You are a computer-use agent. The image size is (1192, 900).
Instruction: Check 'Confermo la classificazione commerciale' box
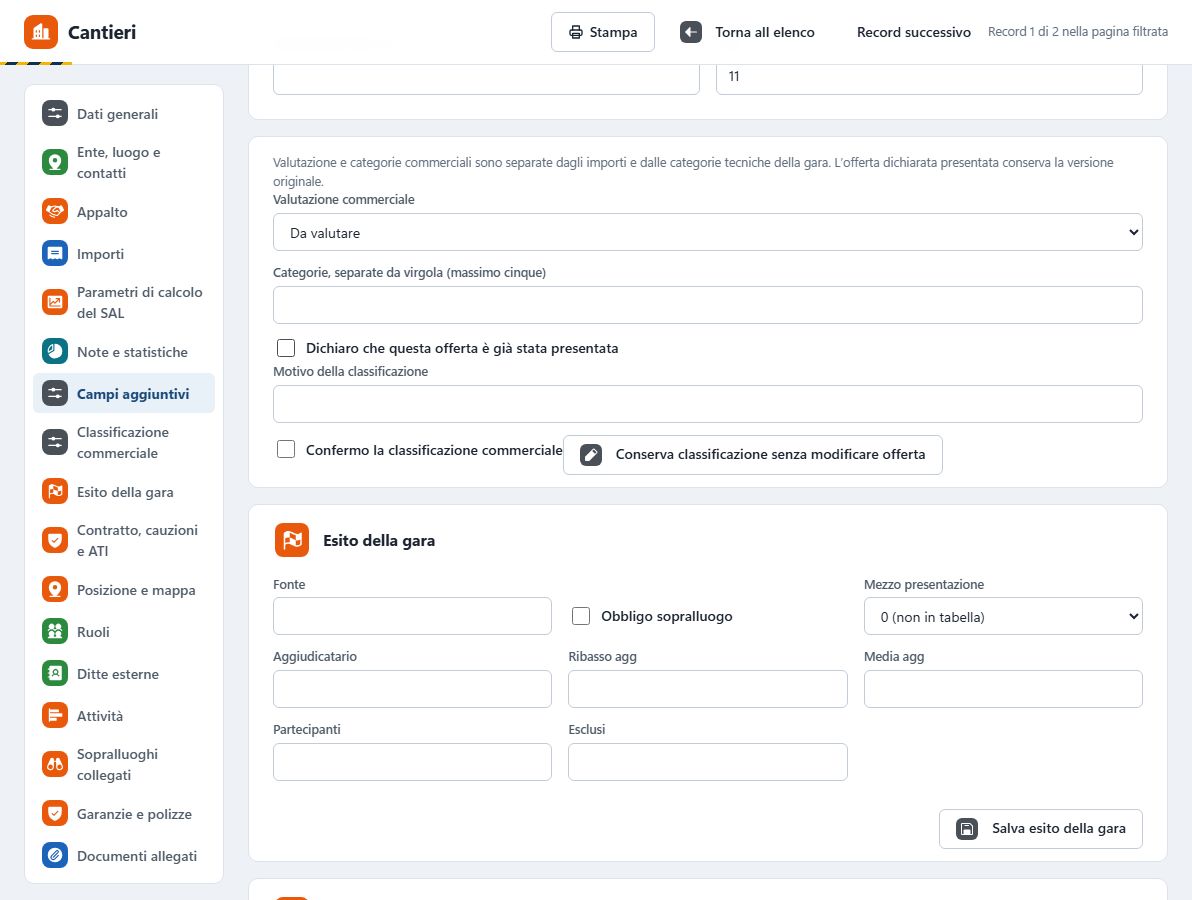click(286, 449)
